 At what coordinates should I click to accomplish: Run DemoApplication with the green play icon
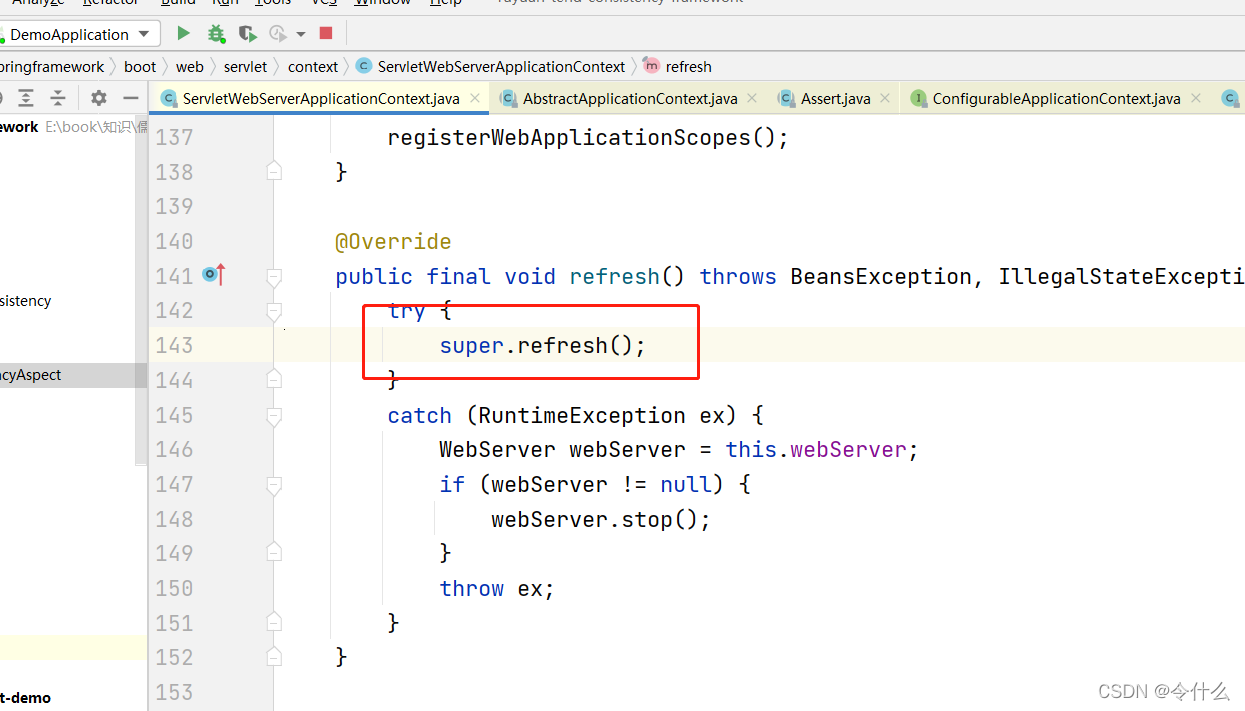(x=183, y=33)
